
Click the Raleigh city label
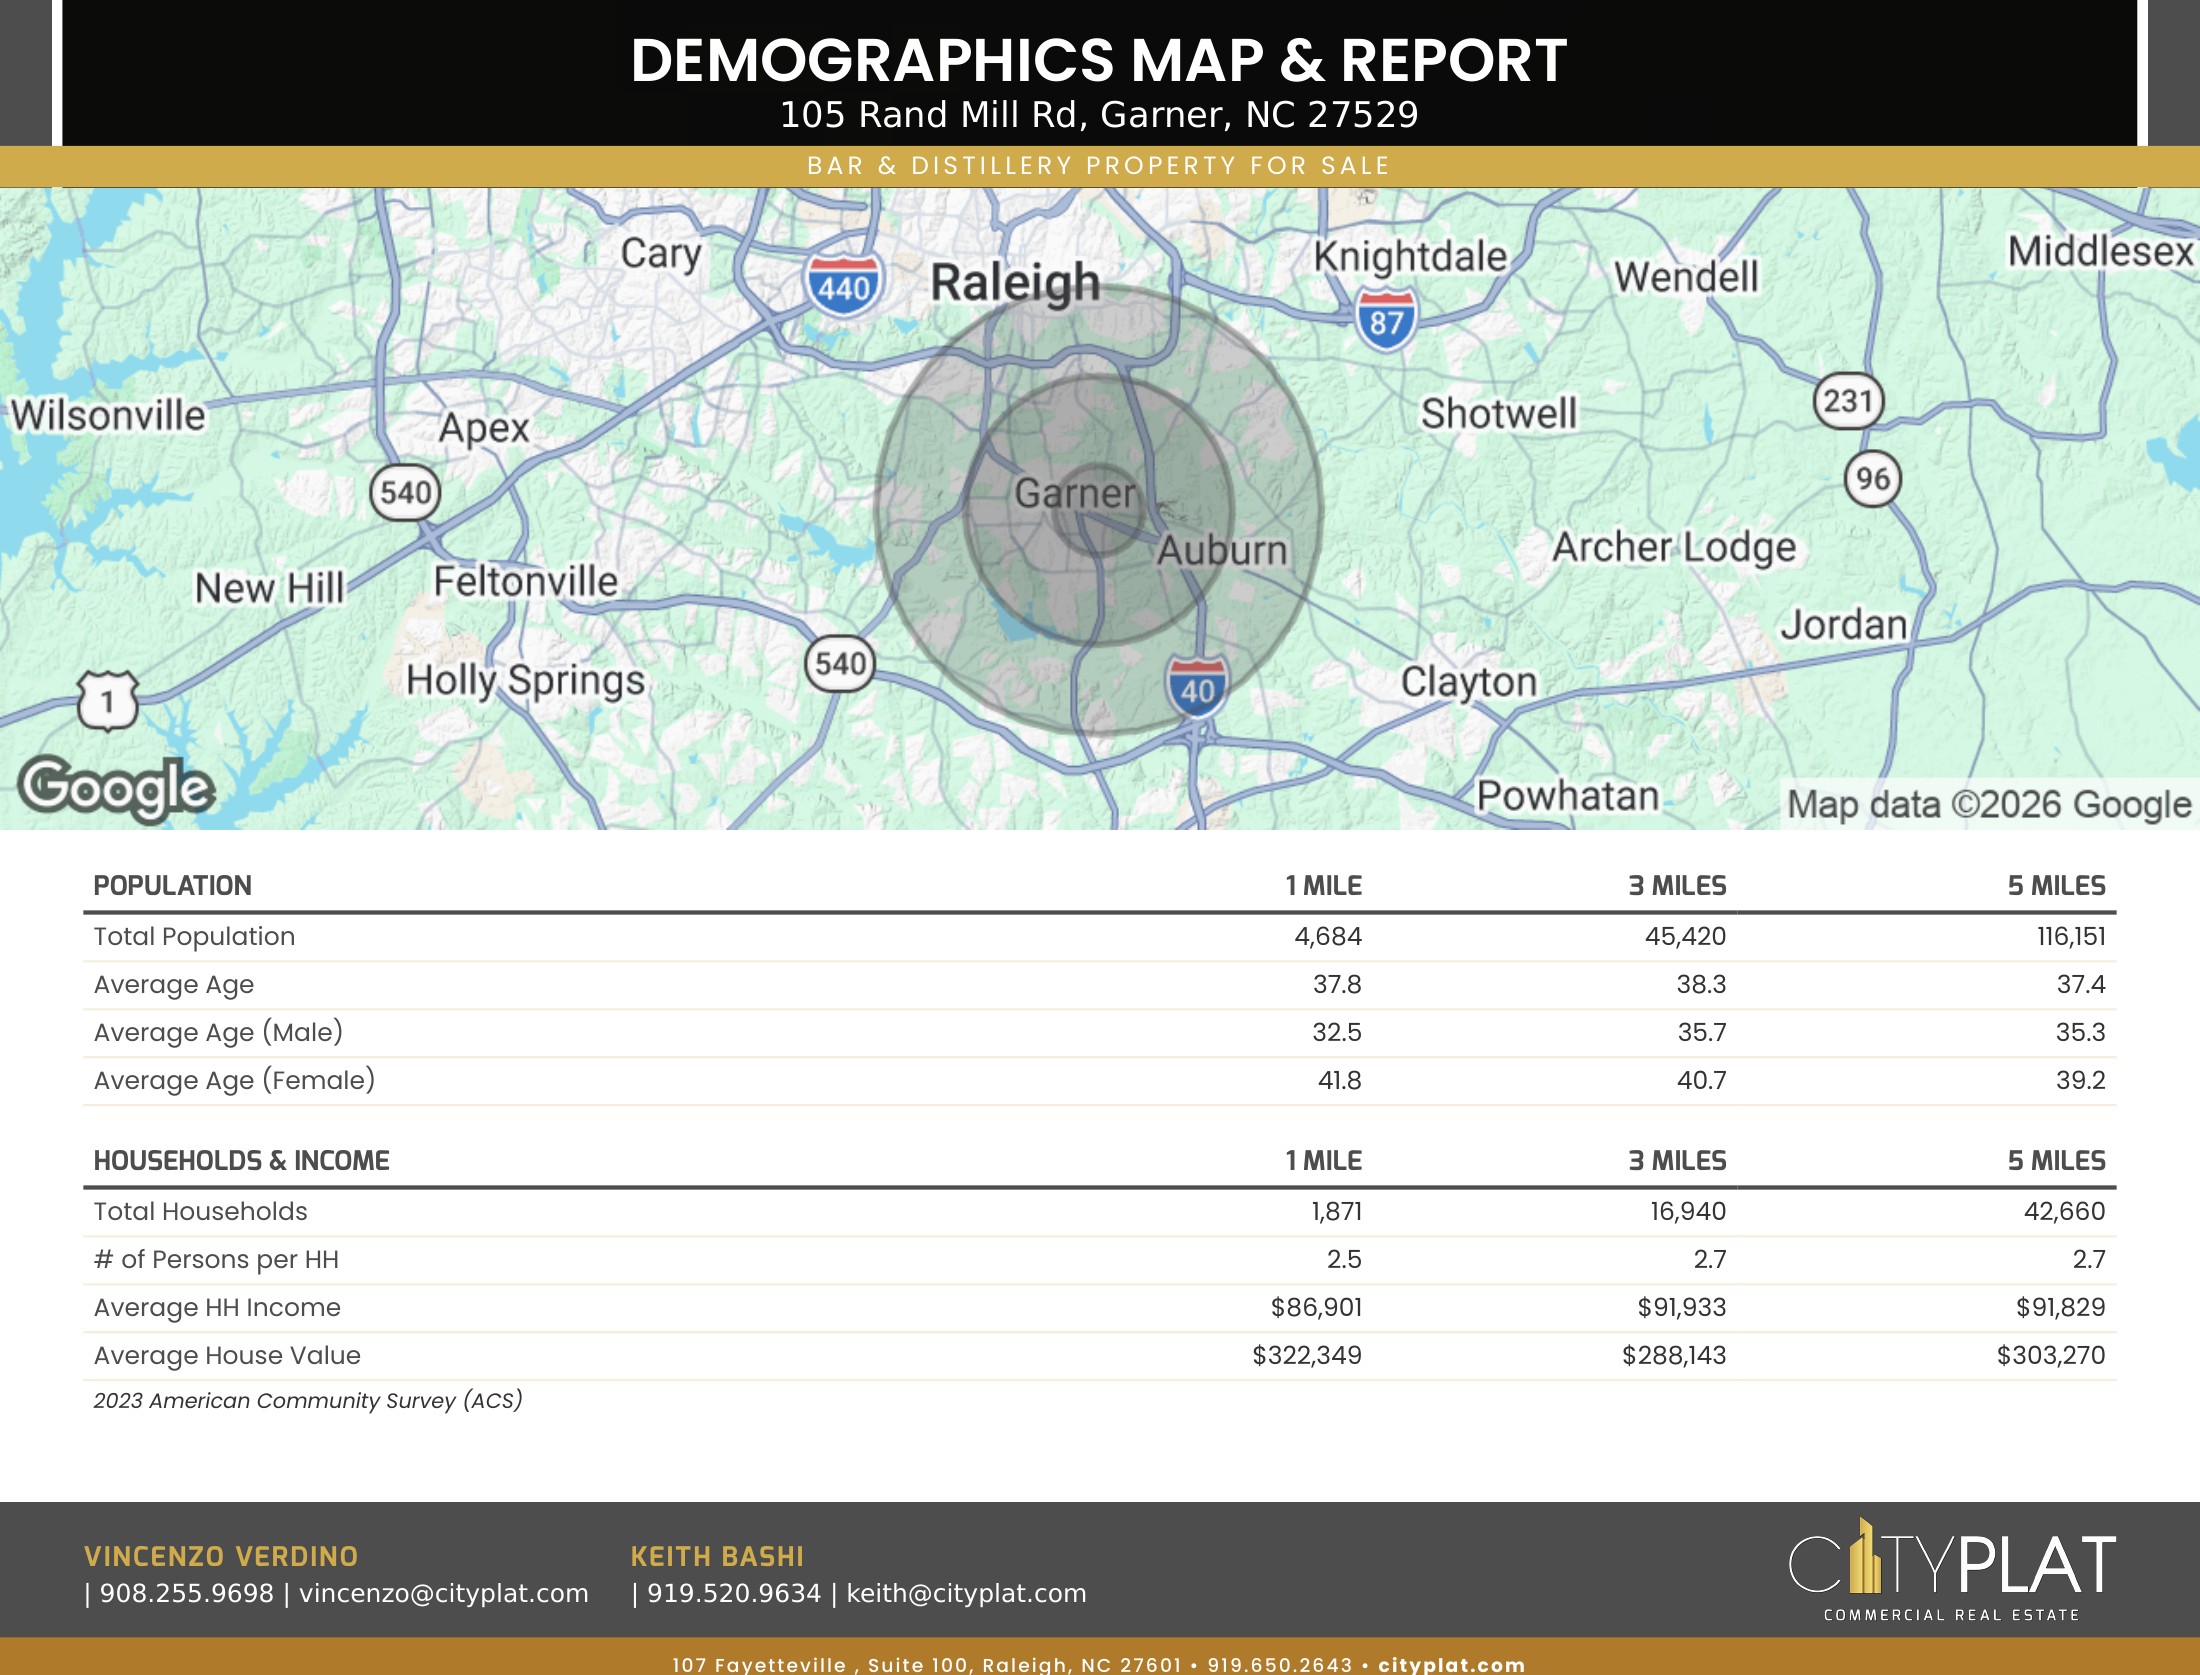click(x=1015, y=283)
